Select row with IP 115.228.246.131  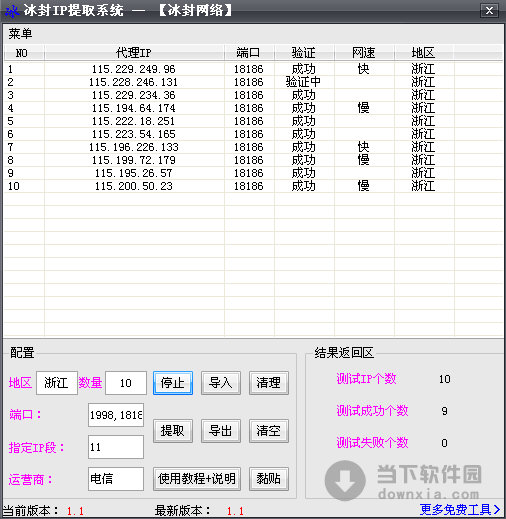coord(253,82)
